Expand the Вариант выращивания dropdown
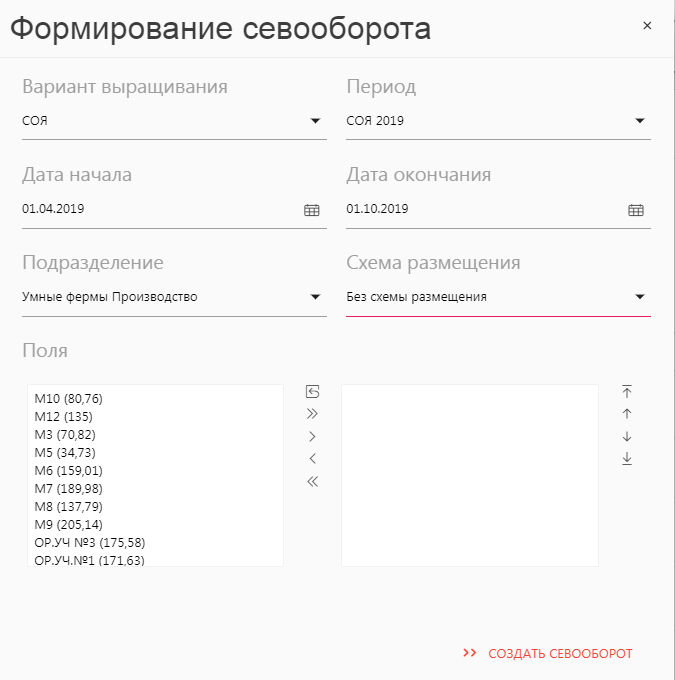The width and height of the screenshot is (675, 680). 315,122
